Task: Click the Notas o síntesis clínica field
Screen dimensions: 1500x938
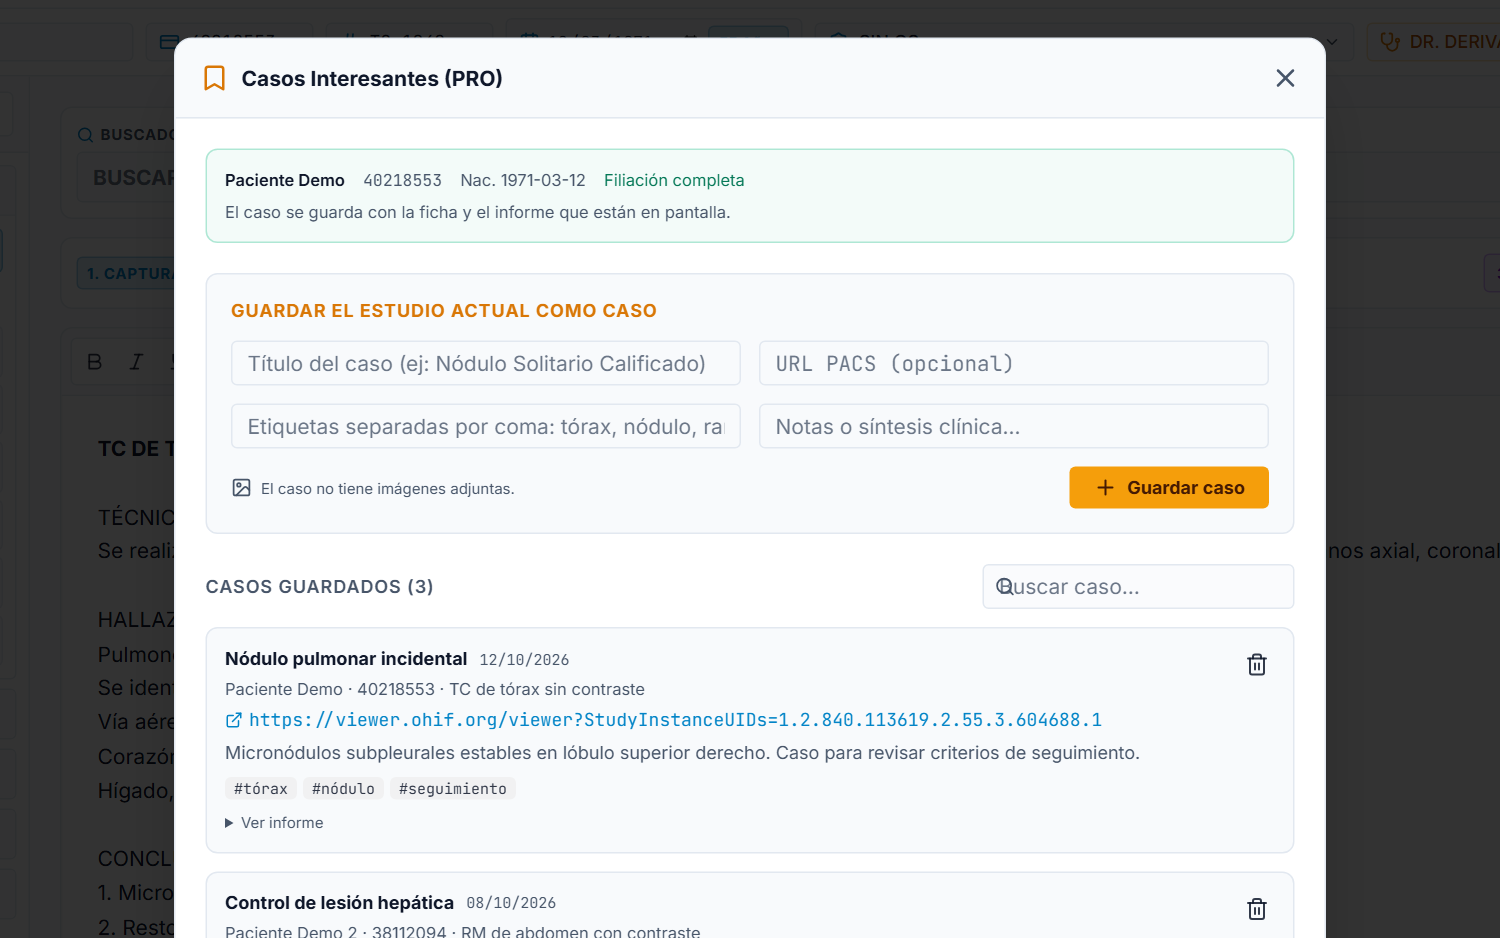Action: (x=1014, y=426)
